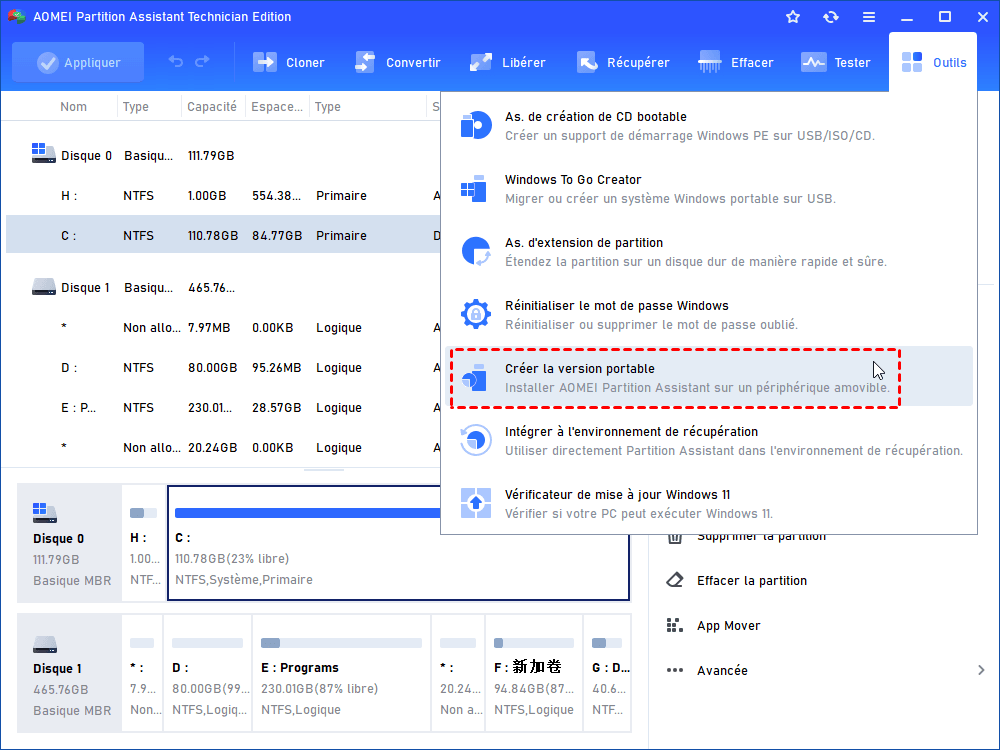
Task: Click the Effacer la partition eraser icon
Action: pos(675,580)
